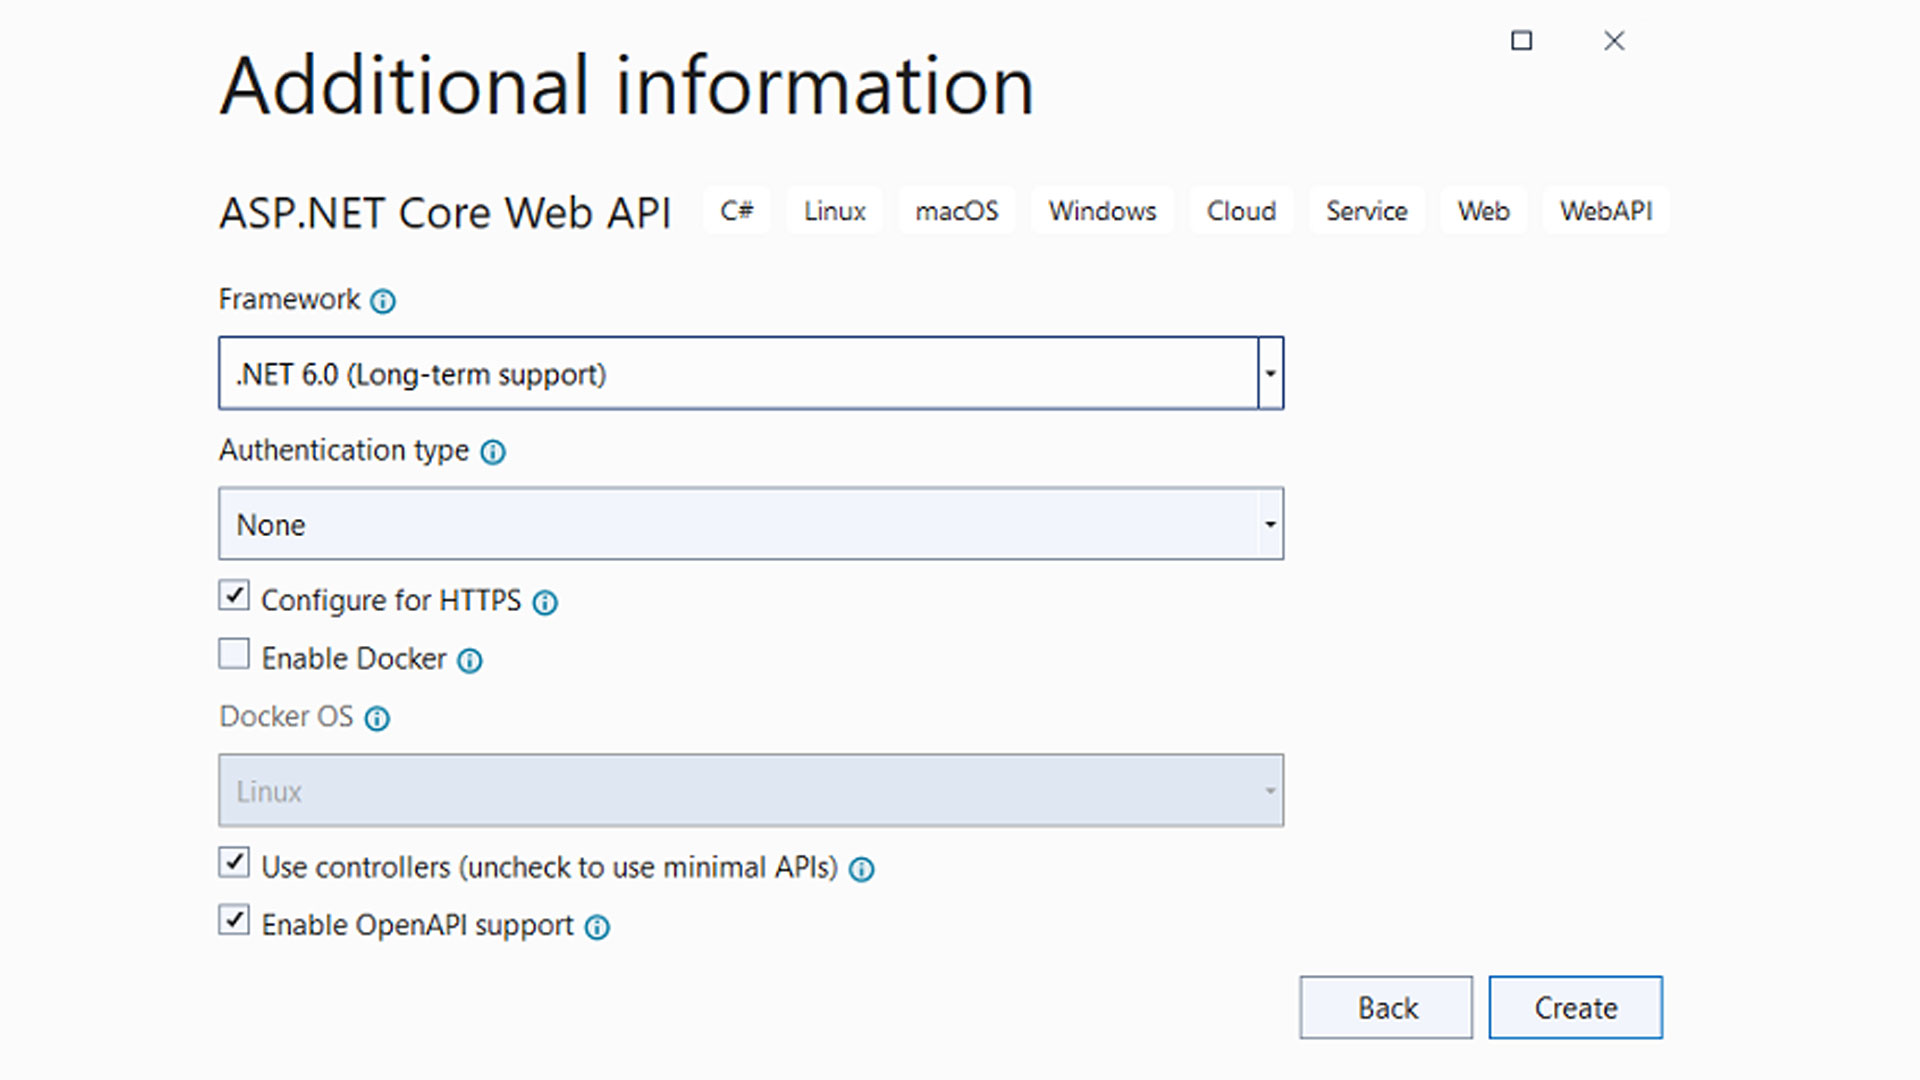Open the Enable OpenAPI support info icon
The image size is (1920, 1080).
coord(597,927)
